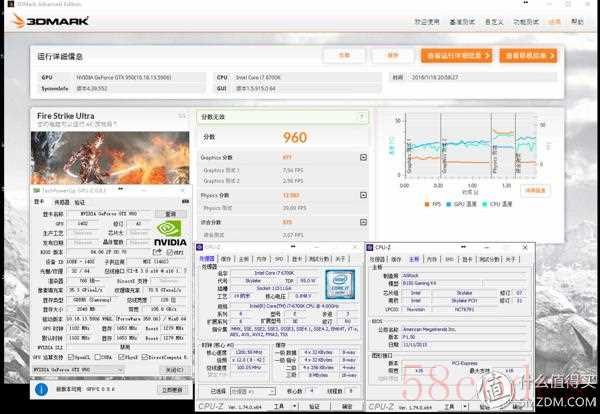Expand the Physics score section

tap(364, 195)
